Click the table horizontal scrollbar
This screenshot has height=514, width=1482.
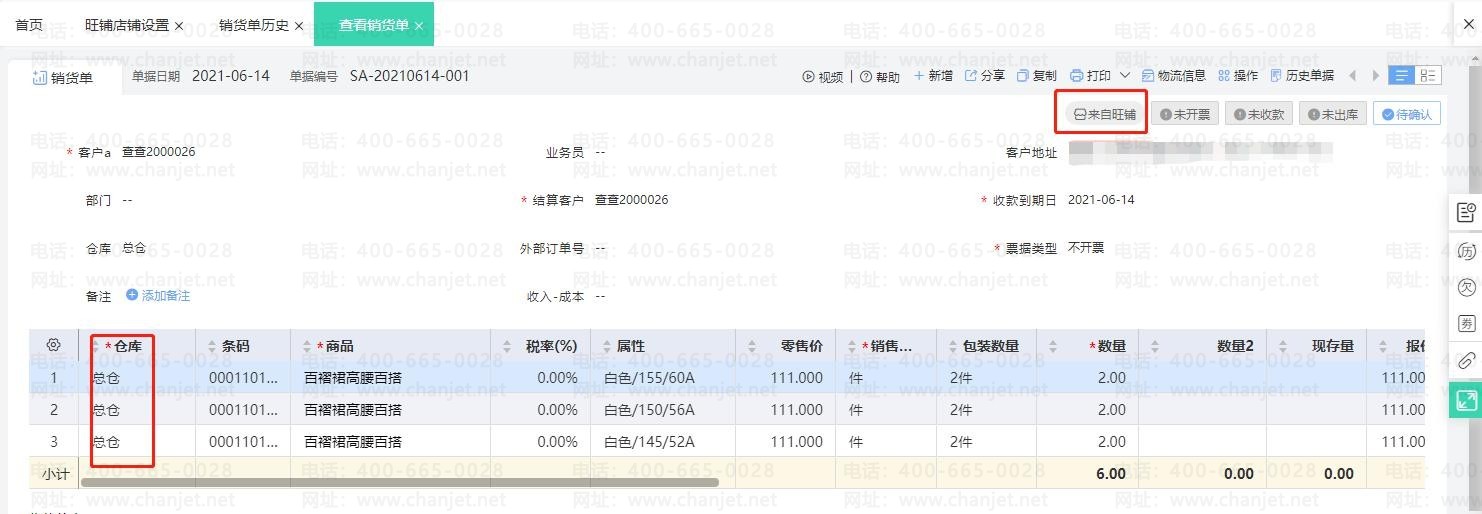click(x=399, y=482)
